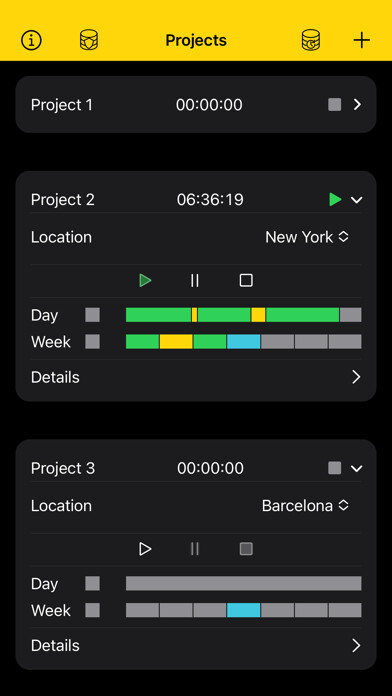
Task: Click Project 3 Day gray bar
Action: point(244,583)
